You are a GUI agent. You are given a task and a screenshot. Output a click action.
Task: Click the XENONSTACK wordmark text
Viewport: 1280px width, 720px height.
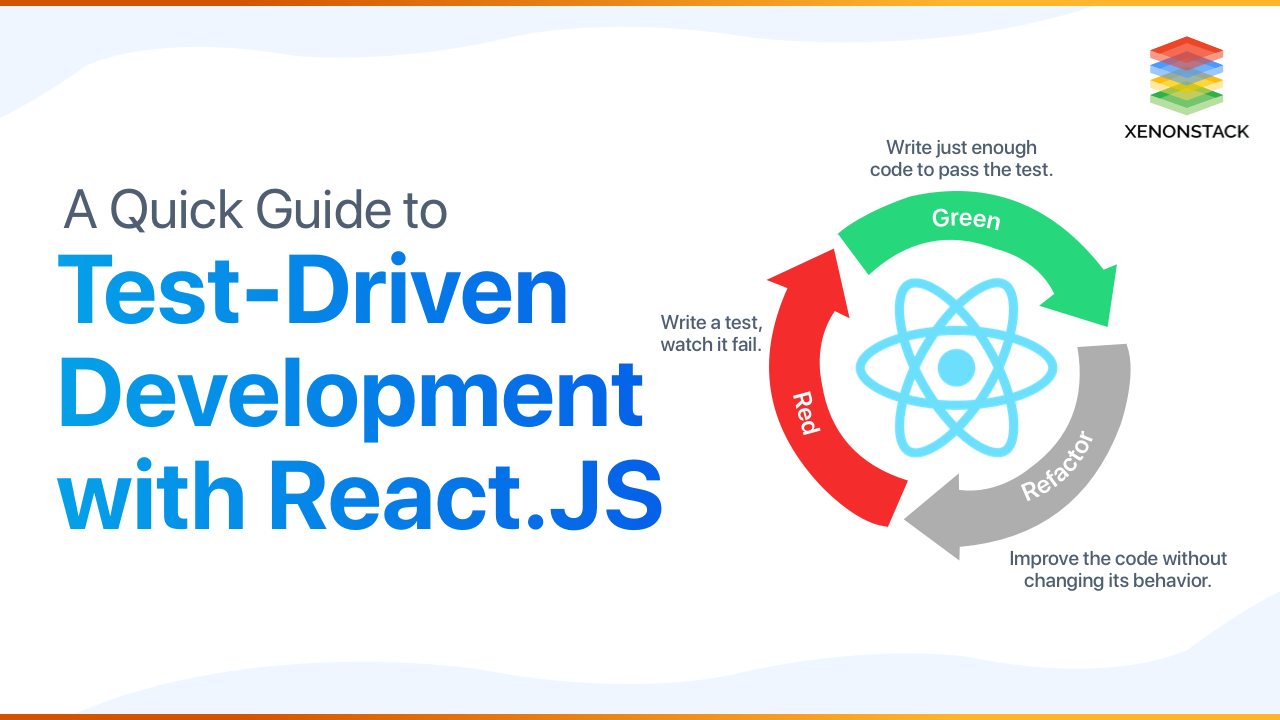point(1185,130)
